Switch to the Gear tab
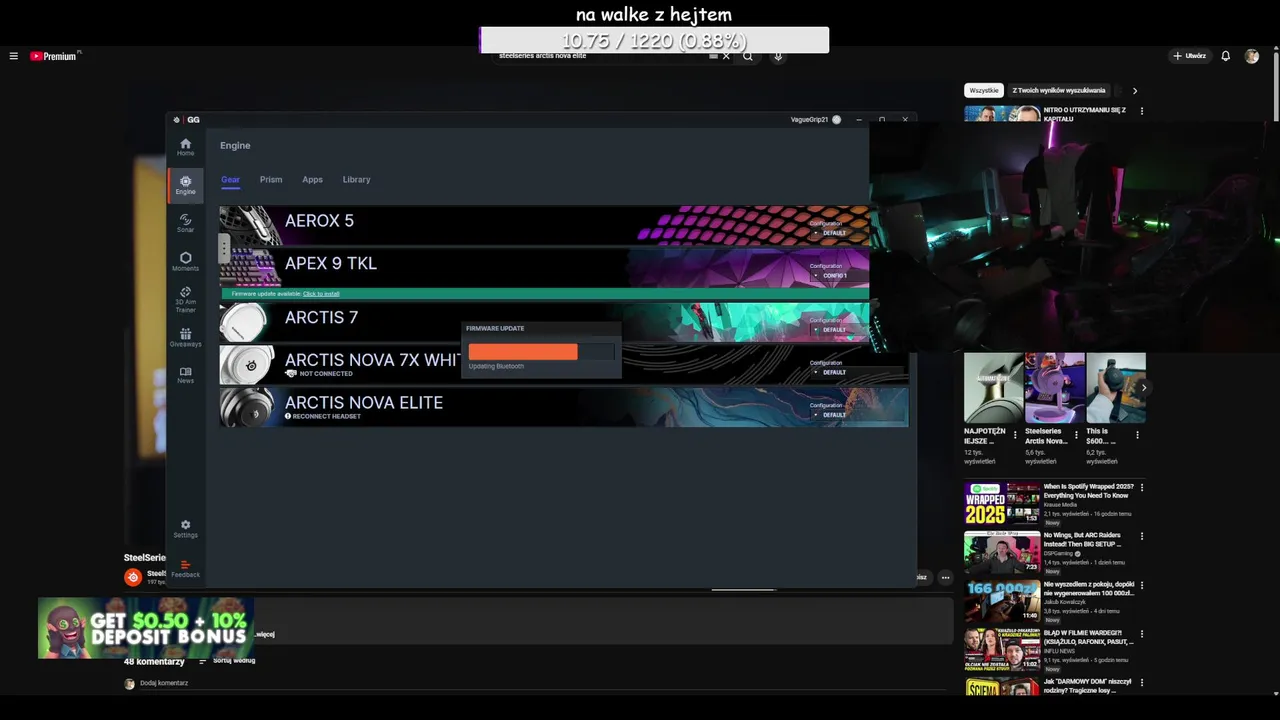The height and width of the screenshot is (720, 1280). [230, 180]
